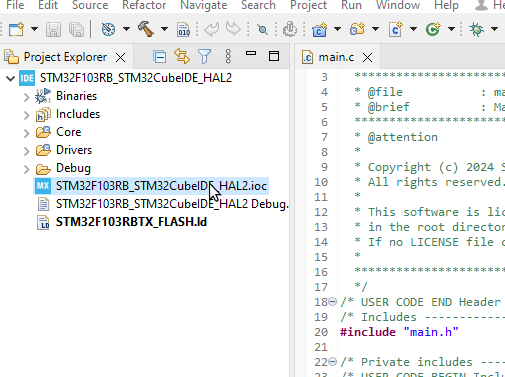Open the Search menu
Screen dimensions: 505x377
[258, 5]
